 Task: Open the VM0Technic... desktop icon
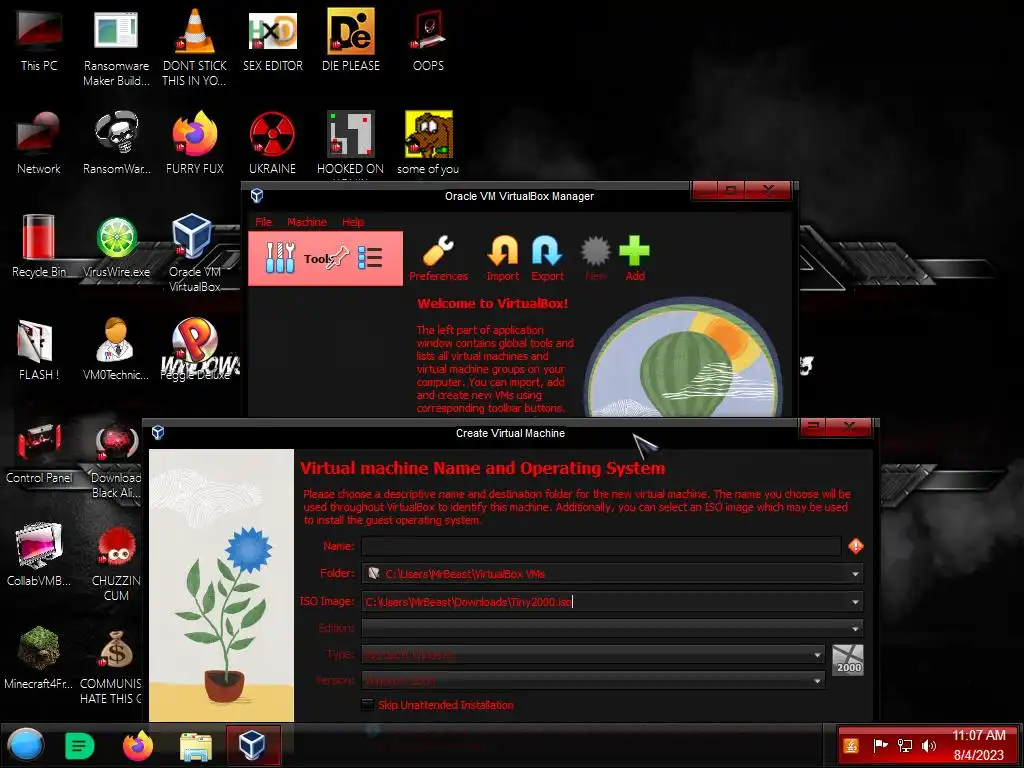coord(116,350)
